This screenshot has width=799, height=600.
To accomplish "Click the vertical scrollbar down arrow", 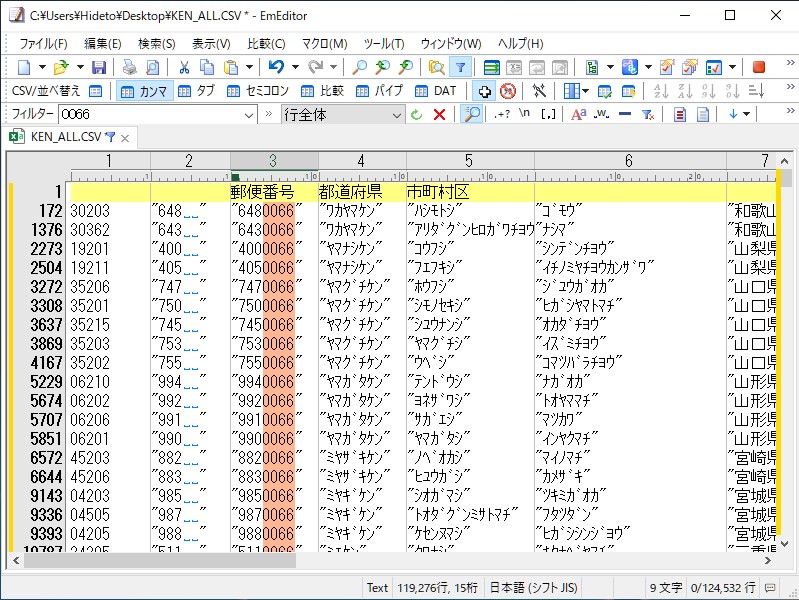I will [x=785, y=544].
